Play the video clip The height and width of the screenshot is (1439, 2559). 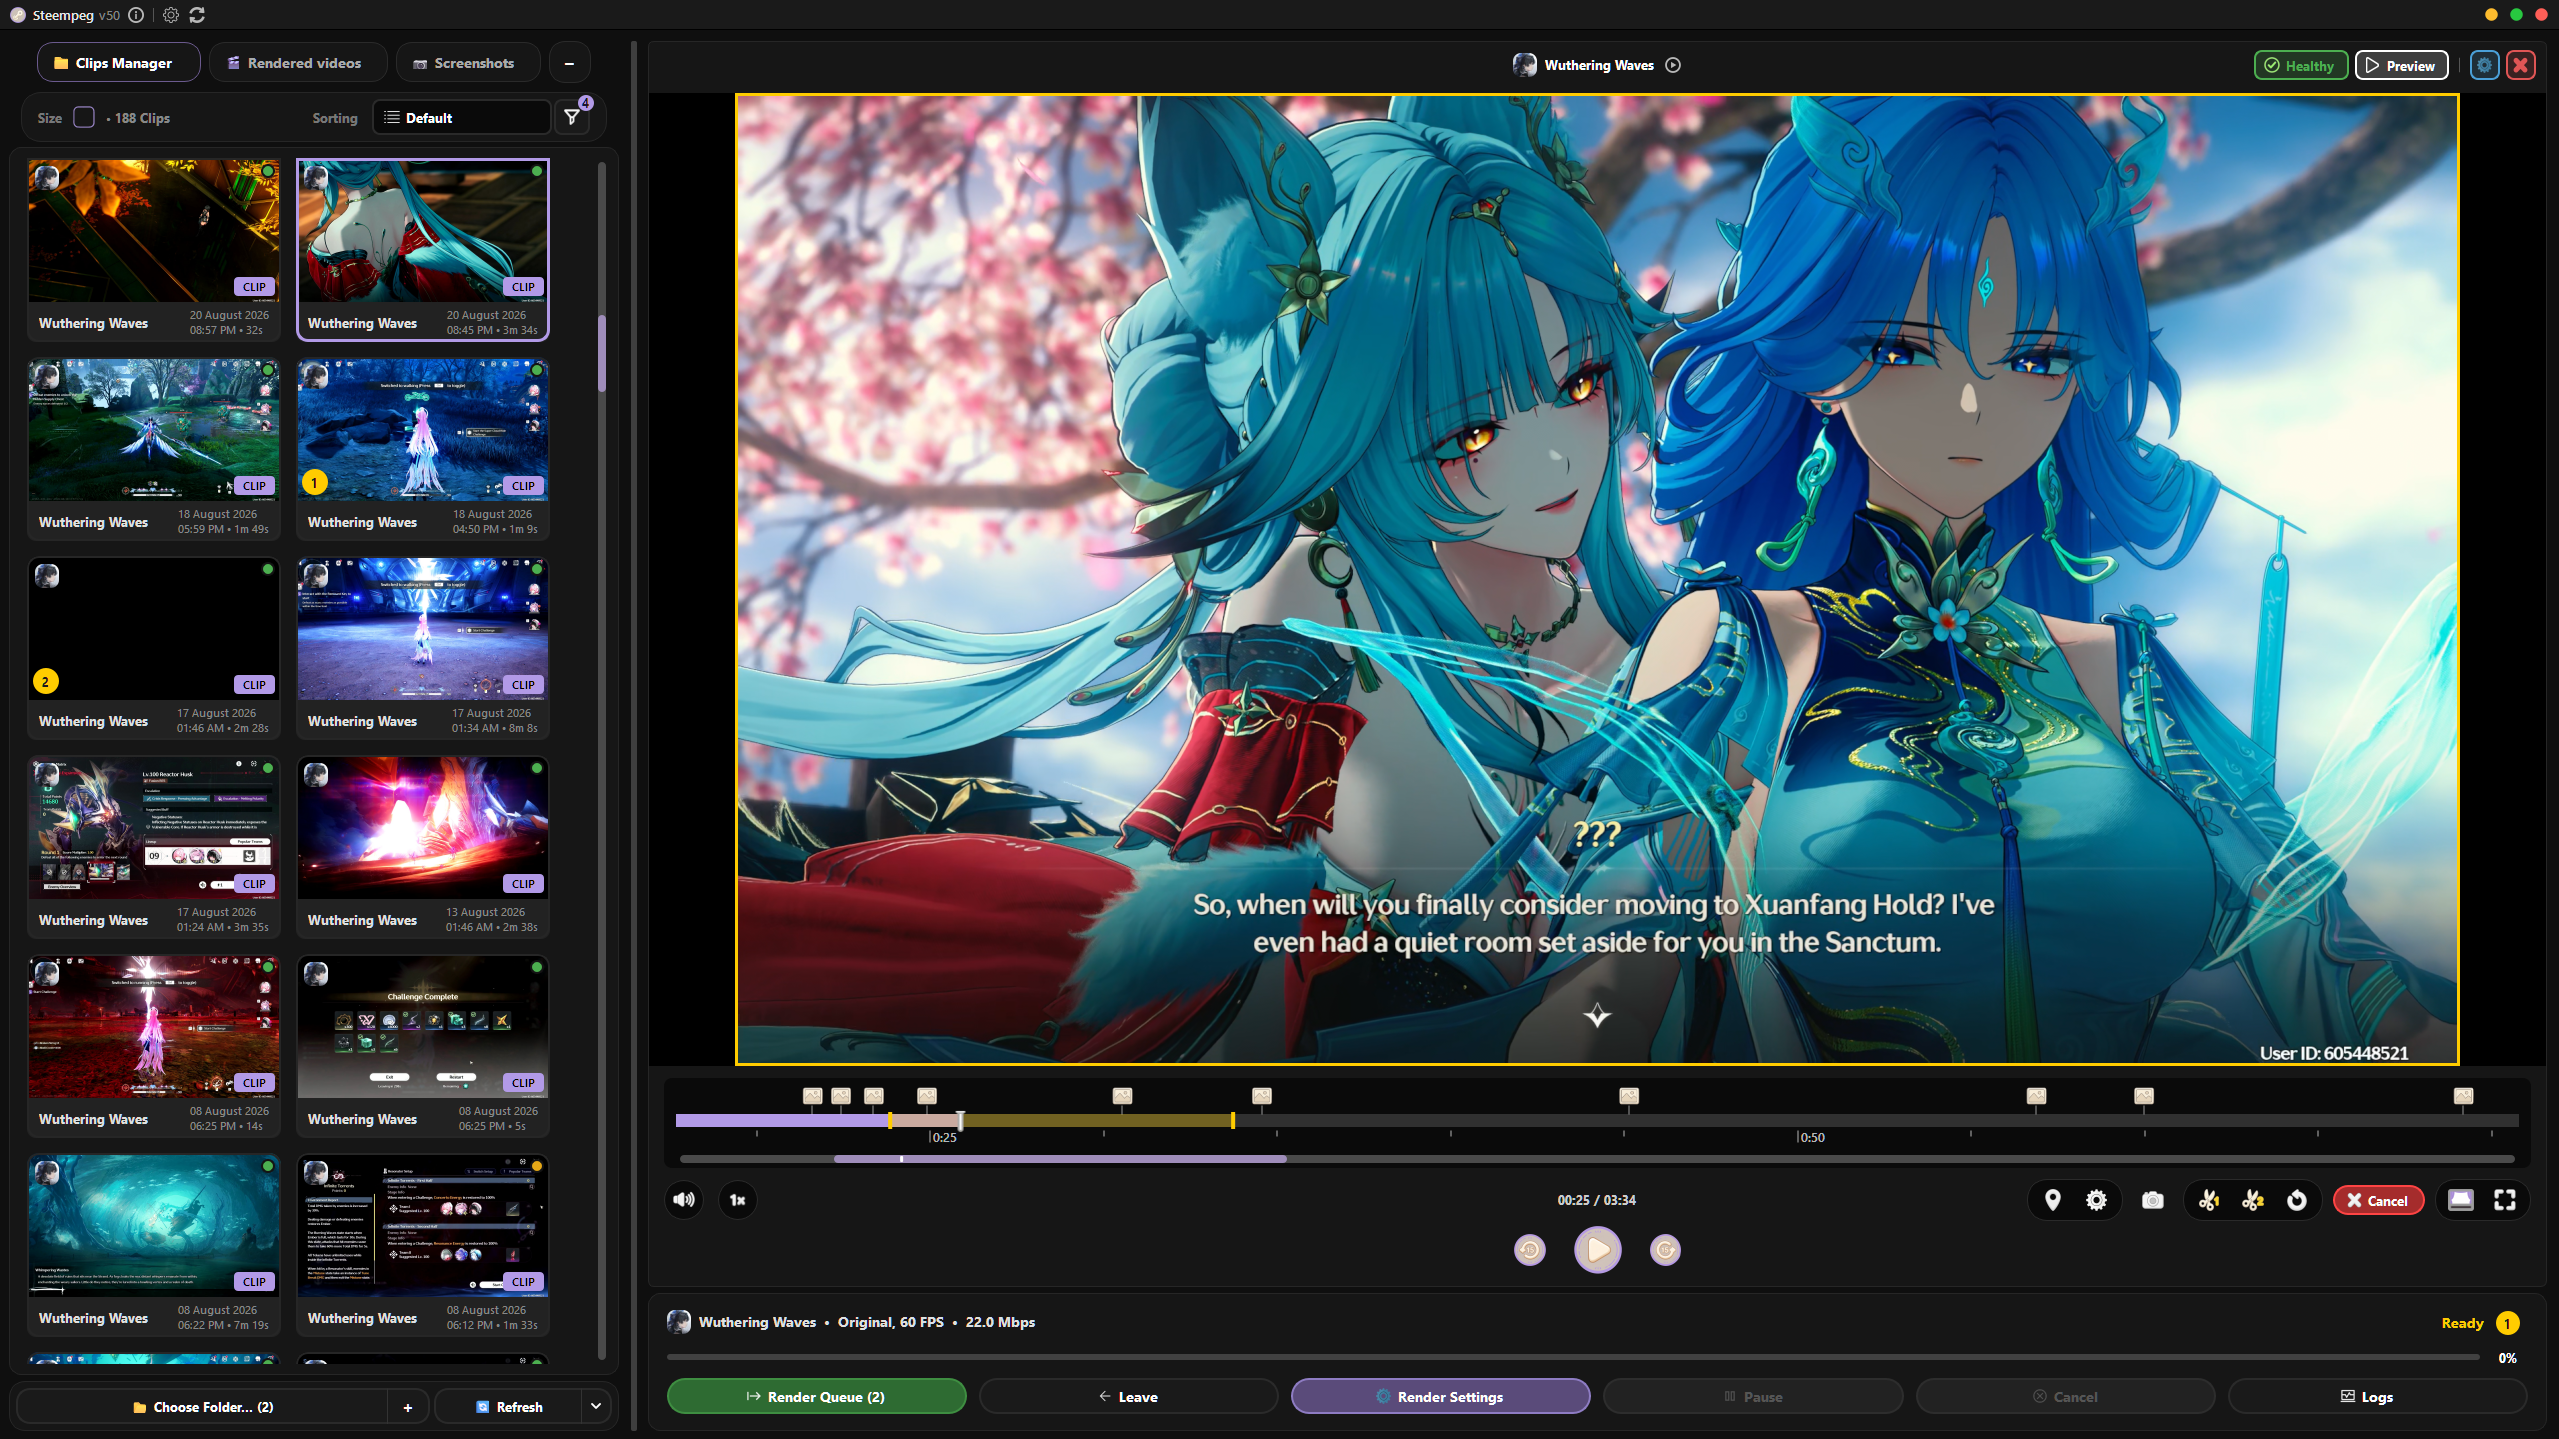[1597, 1249]
